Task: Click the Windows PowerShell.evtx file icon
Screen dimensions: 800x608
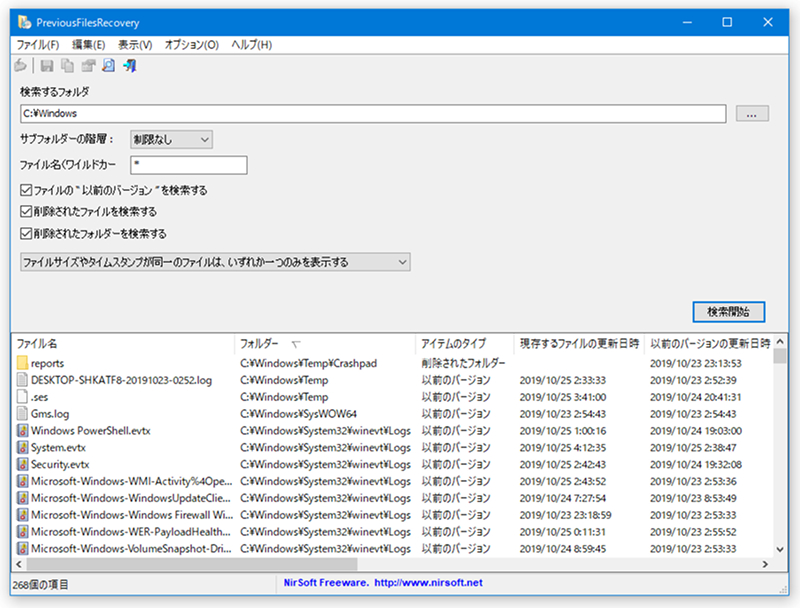Action: click(22, 430)
